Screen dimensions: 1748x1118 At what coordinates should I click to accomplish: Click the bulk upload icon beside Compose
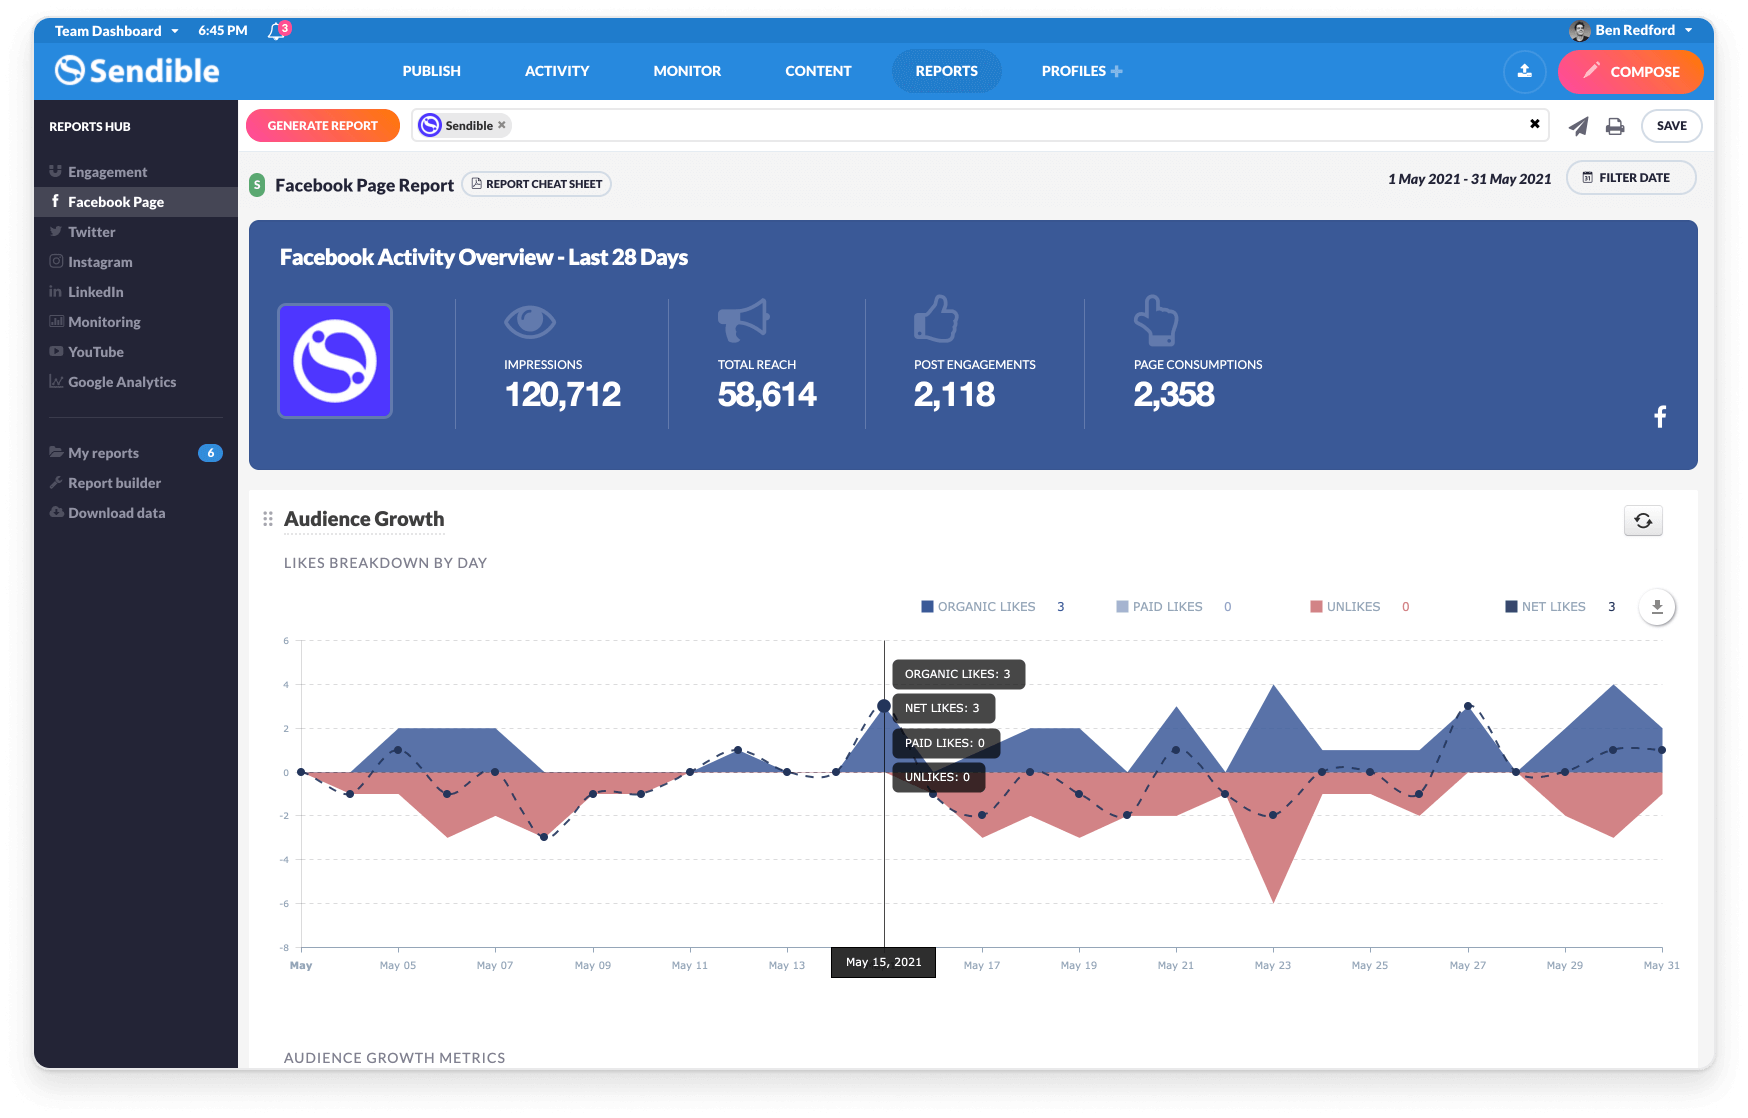[1524, 71]
